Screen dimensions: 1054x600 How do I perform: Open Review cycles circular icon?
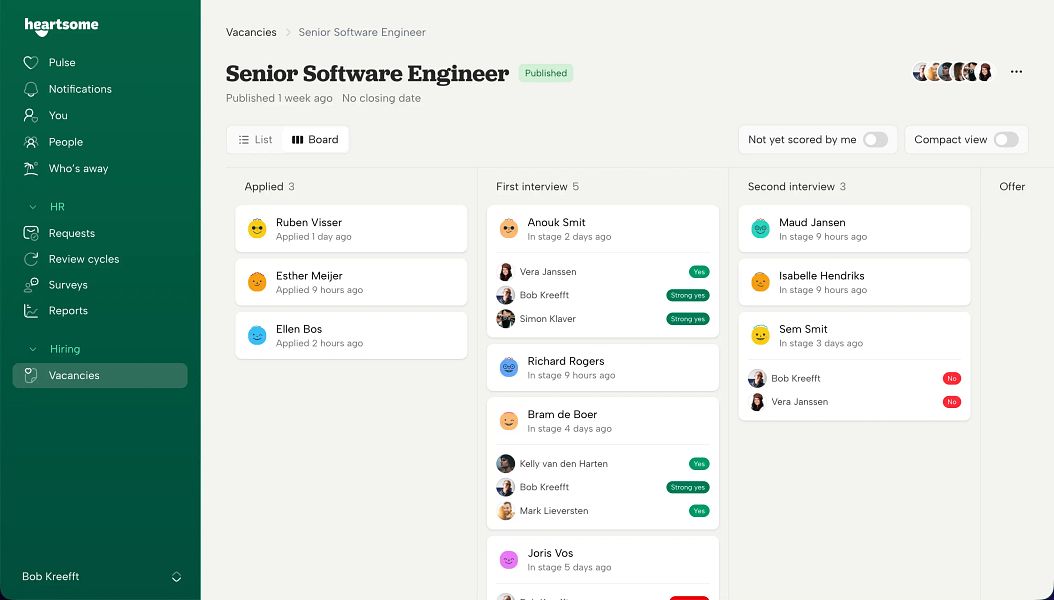[x=30, y=259]
